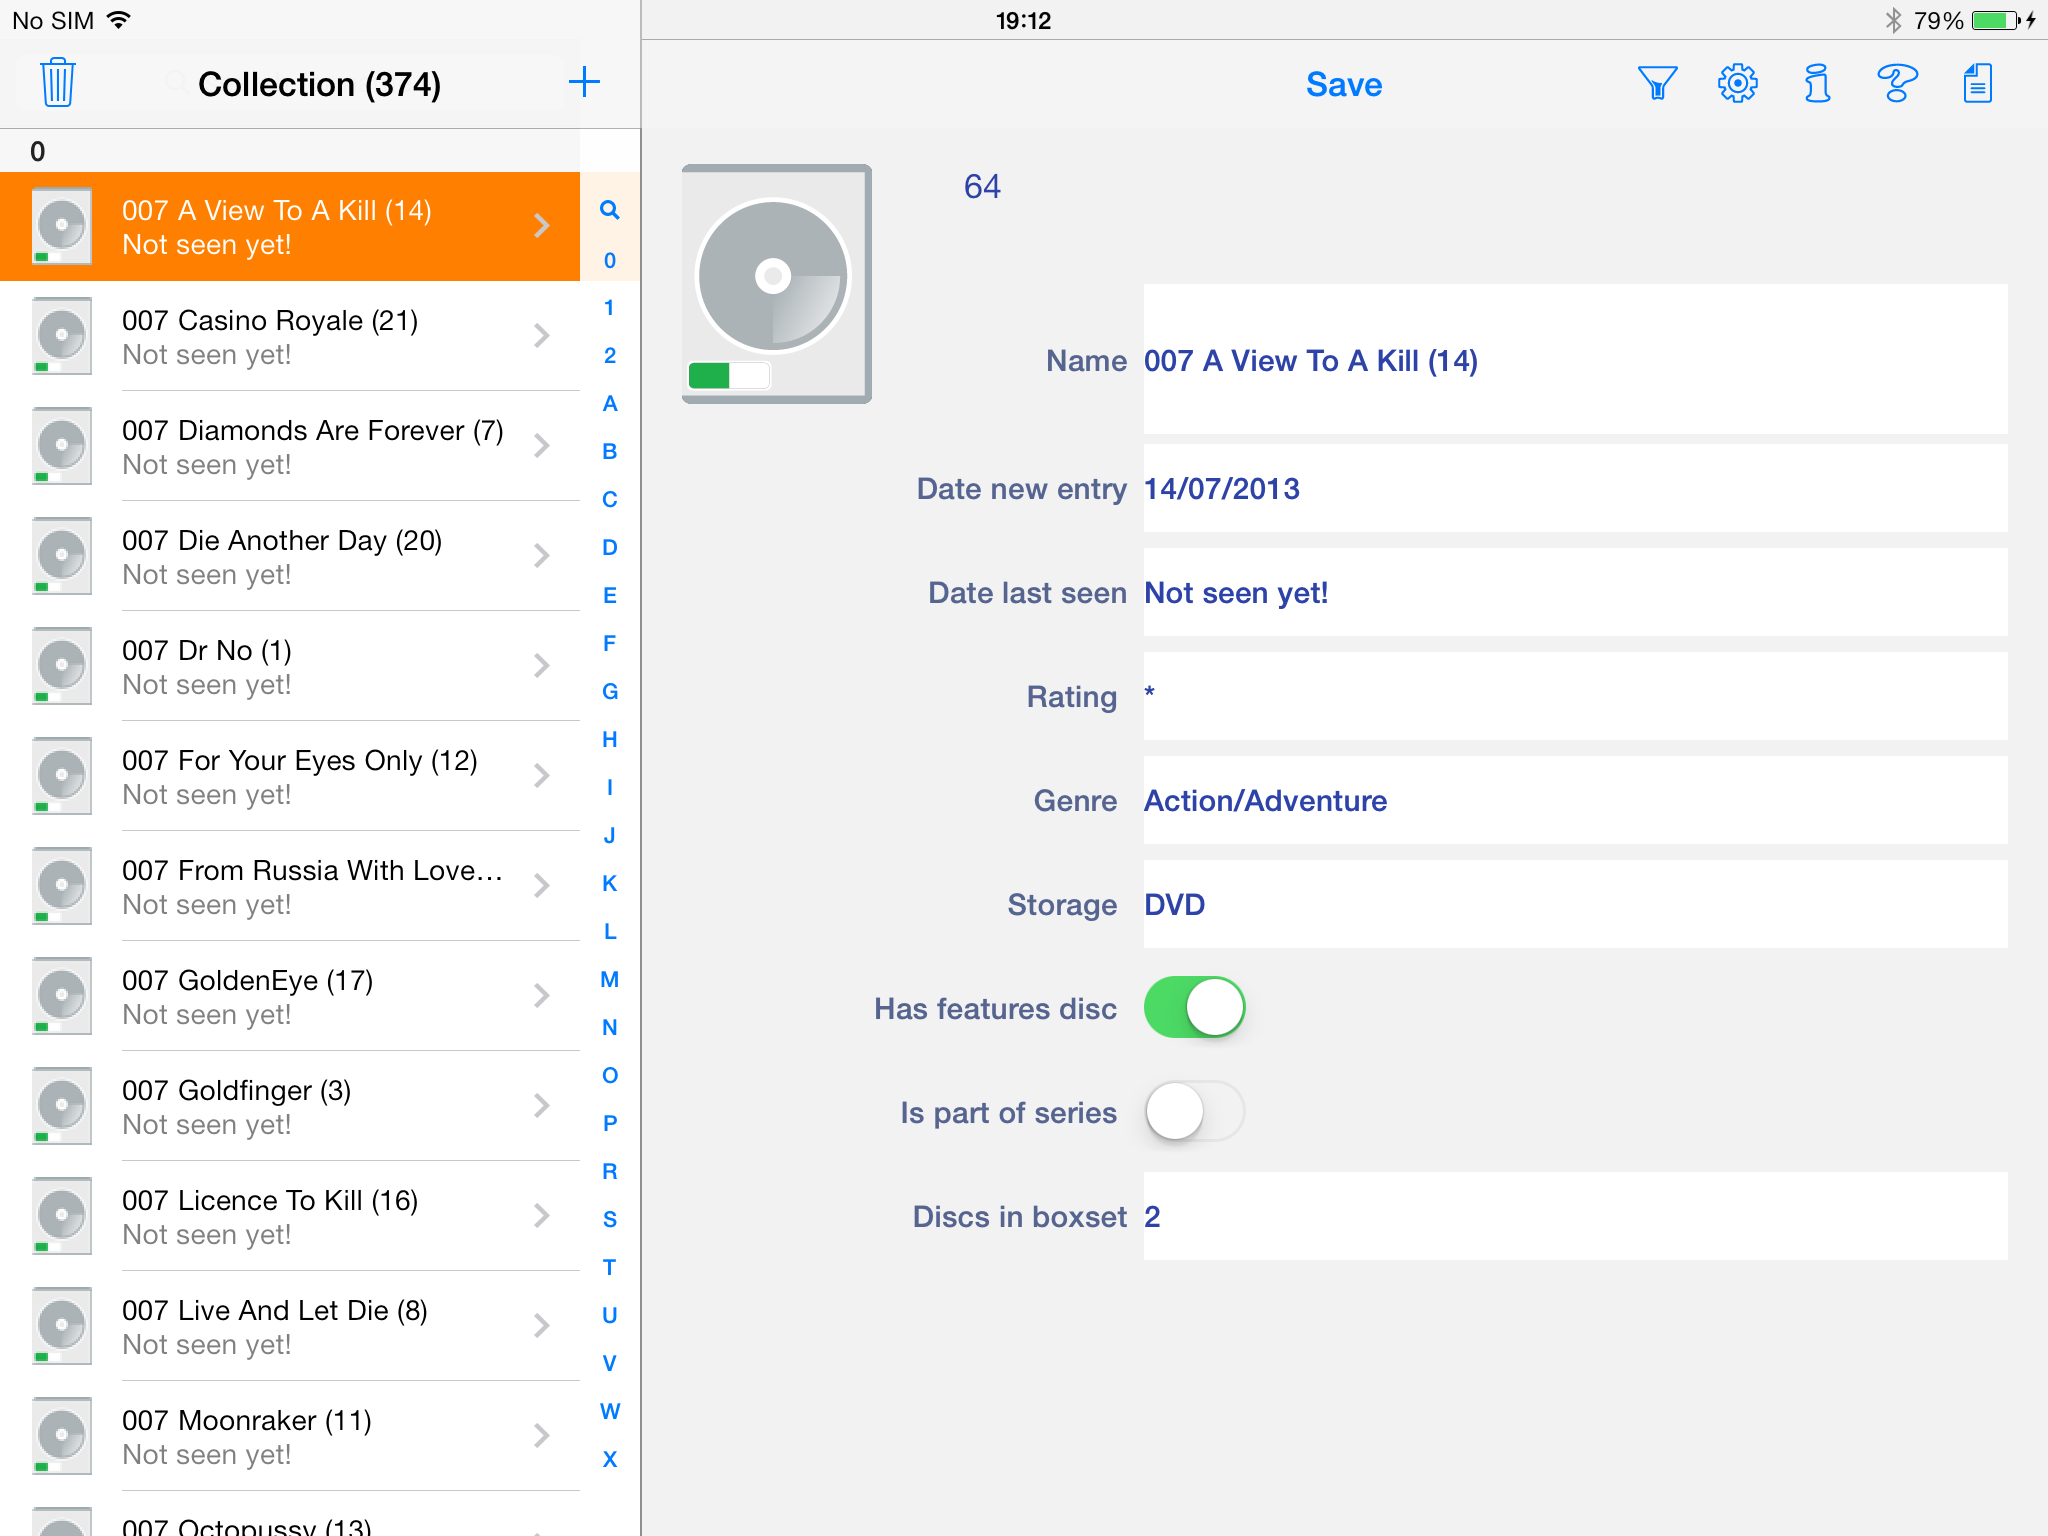This screenshot has width=2048, height=1536.
Task: Enable the Is part of series switch
Action: point(1194,1111)
